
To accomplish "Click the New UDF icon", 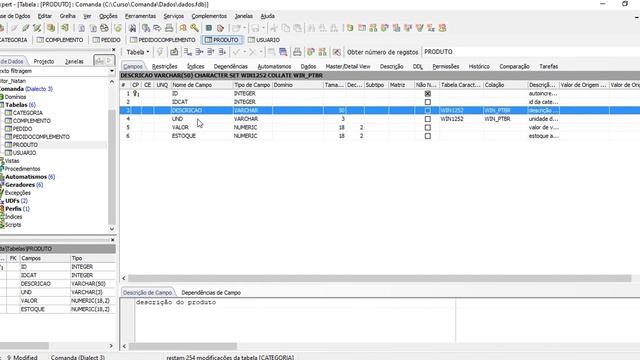I will 431,28.
